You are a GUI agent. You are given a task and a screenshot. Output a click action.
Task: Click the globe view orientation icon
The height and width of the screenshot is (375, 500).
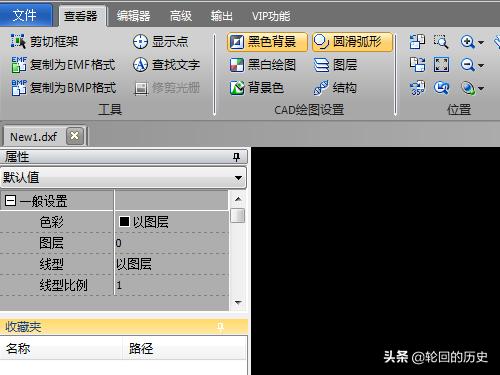(x=468, y=88)
